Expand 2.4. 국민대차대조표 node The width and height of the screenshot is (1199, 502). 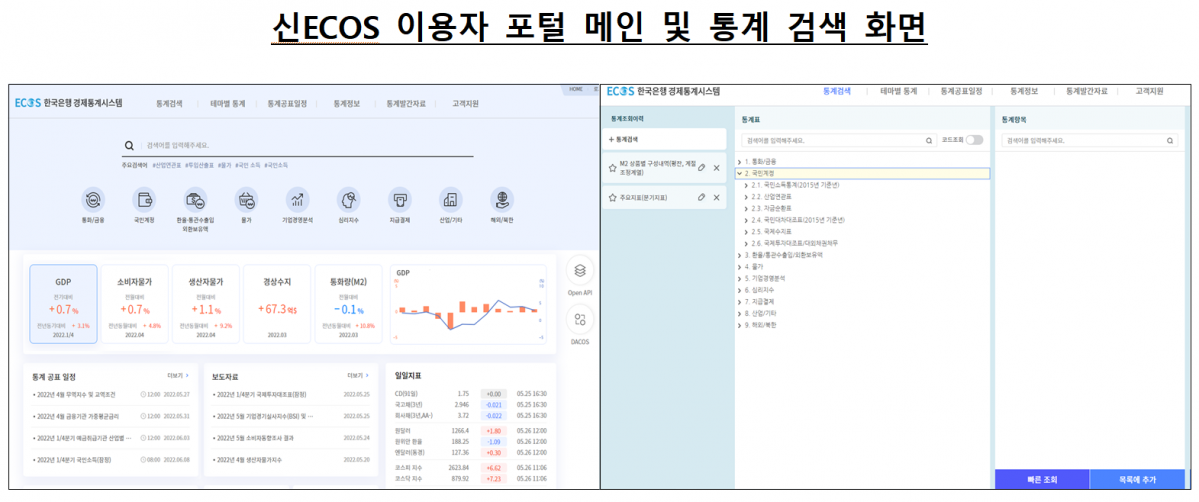pyautogui.click(x=747, y=220)
